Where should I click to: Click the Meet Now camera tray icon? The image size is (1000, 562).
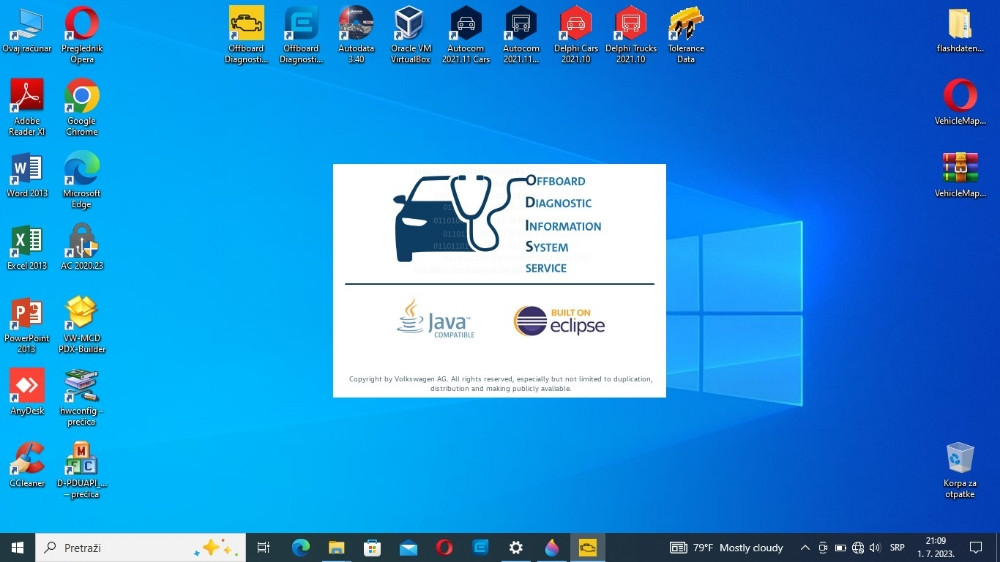coord(823,547)
